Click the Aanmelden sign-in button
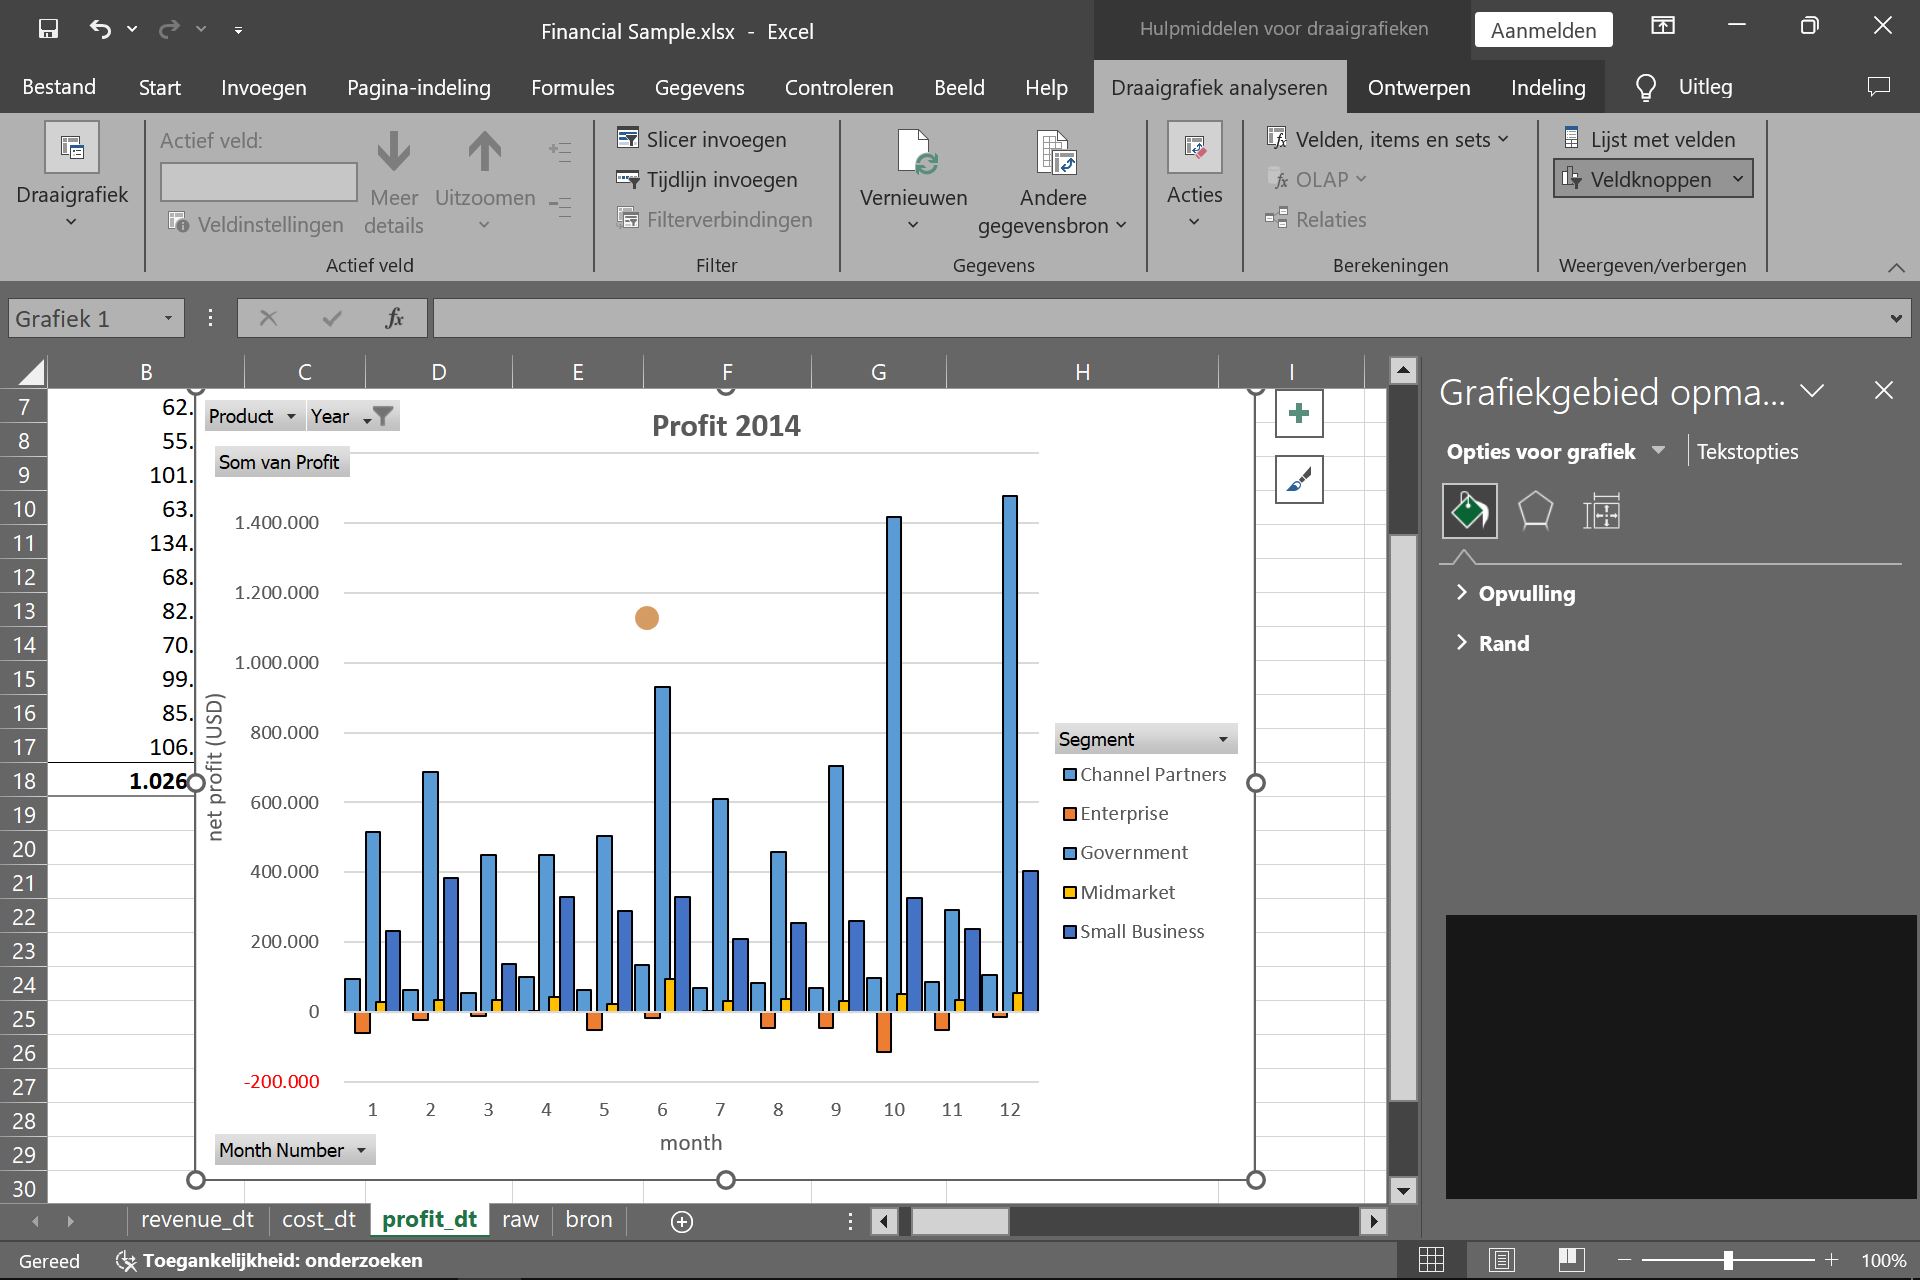Viewport: 1920px width, 1280px height. [1543, 30]
